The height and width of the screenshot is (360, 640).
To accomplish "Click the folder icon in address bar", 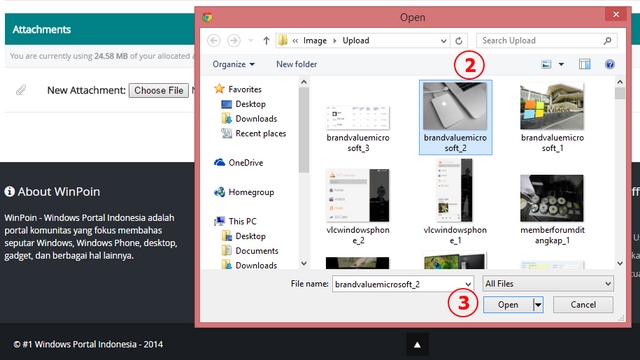I will (x=282, y=40).
